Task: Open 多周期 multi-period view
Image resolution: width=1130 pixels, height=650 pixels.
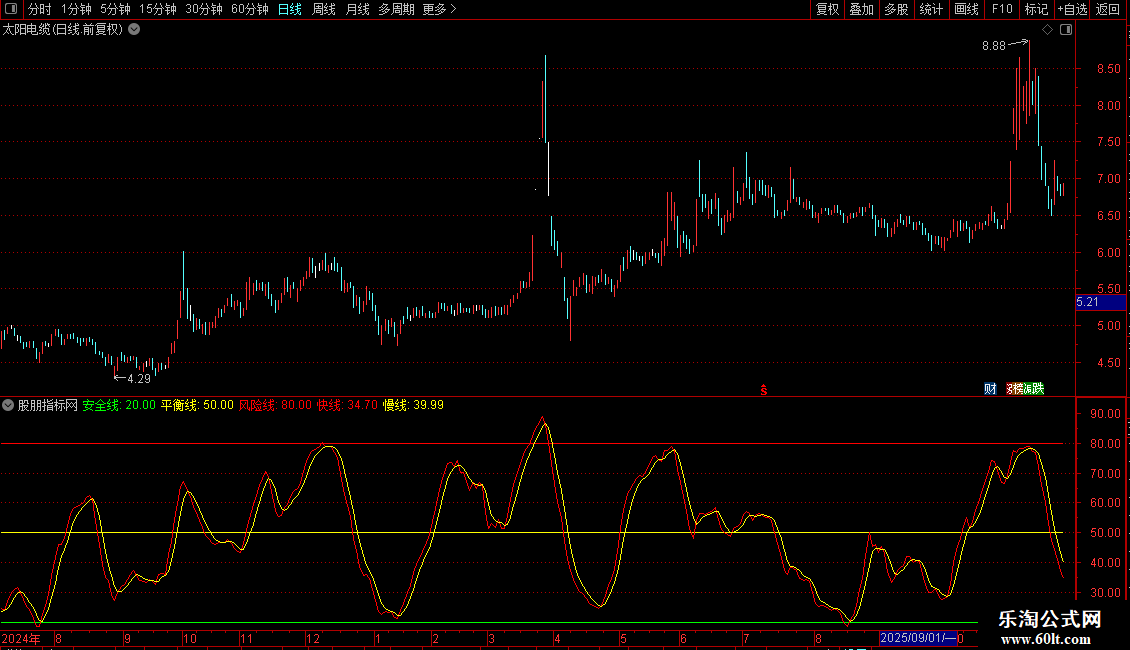Action: click(x=396, y=9)
